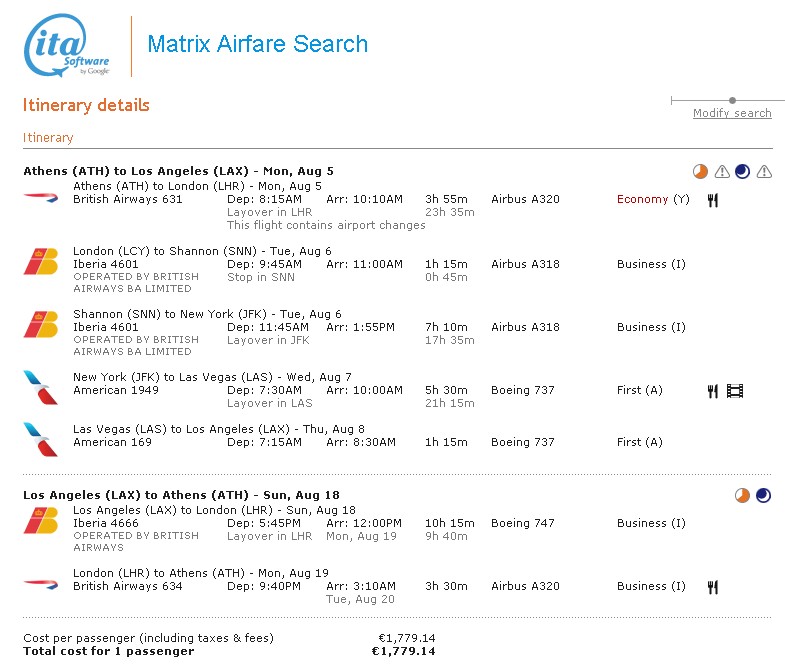The image size is (785, 665).
Task: Click the long layover icon in the Los Angeles to Athens header
Action: [x=742, y=495]
